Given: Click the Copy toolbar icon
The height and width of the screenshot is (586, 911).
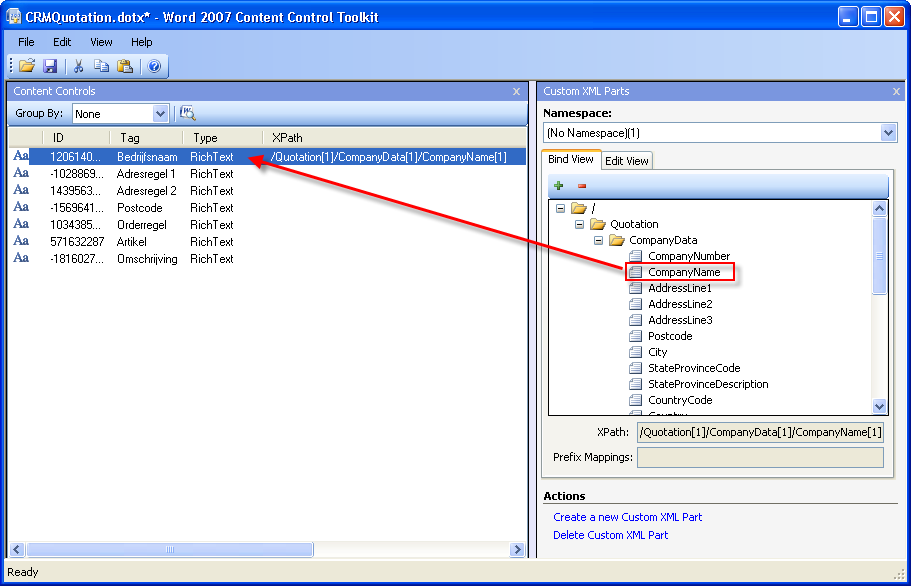Looking at the screenshot, I should (101, 66).
